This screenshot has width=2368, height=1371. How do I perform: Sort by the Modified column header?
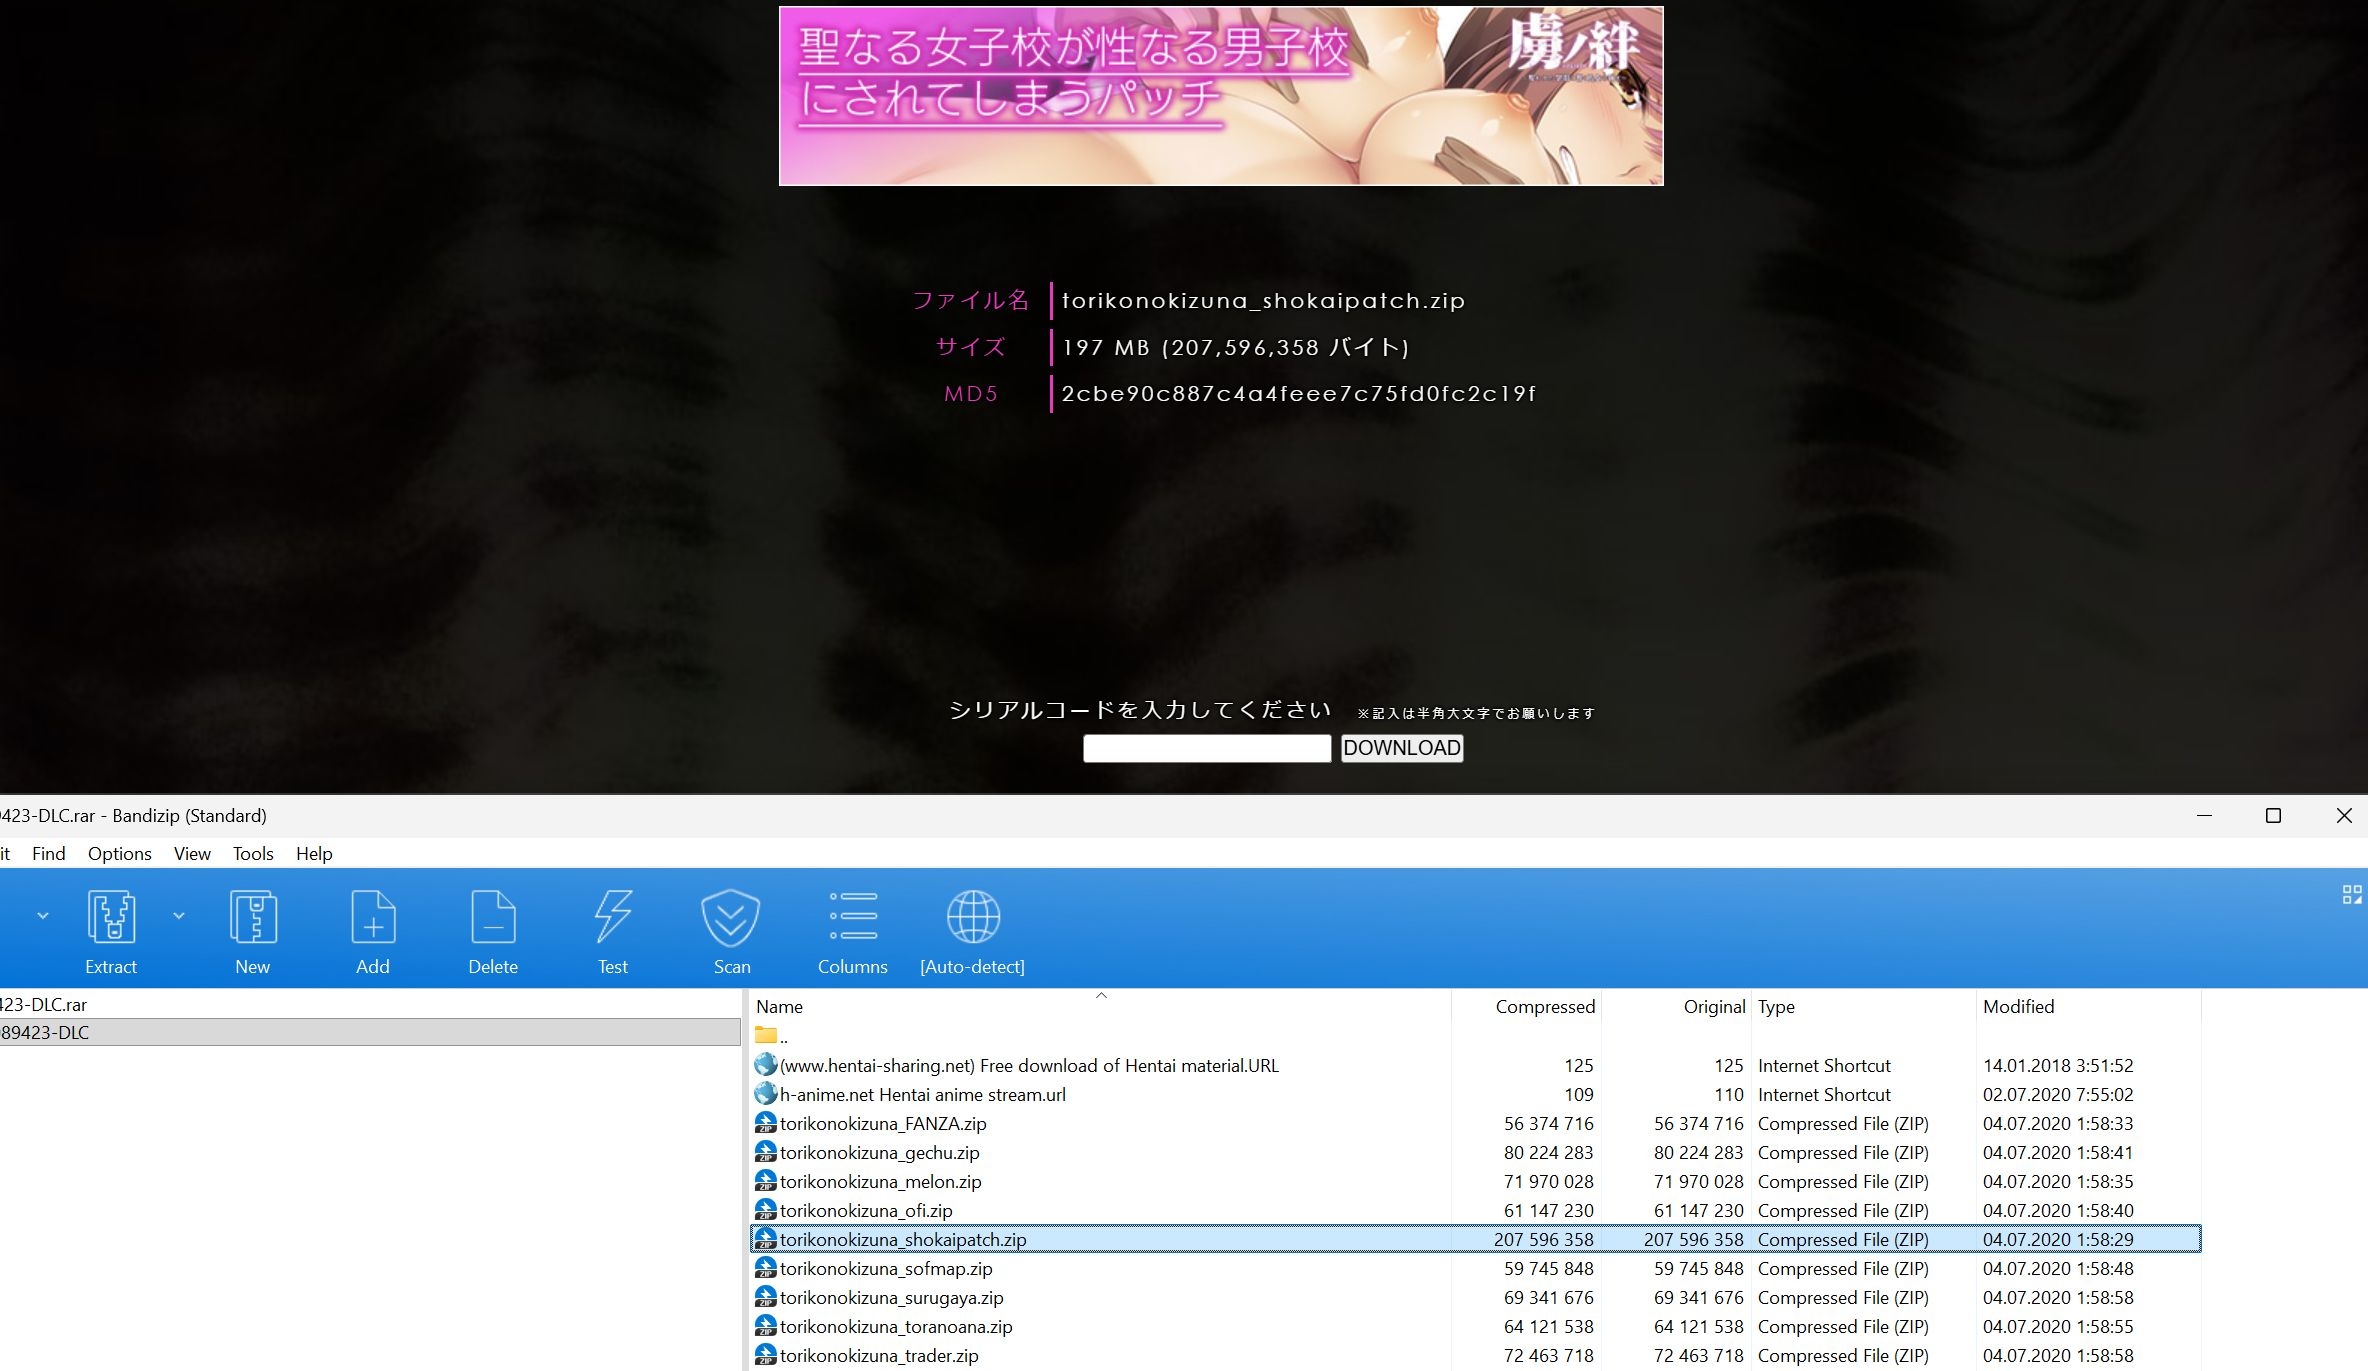(x=2088, y=1006)
